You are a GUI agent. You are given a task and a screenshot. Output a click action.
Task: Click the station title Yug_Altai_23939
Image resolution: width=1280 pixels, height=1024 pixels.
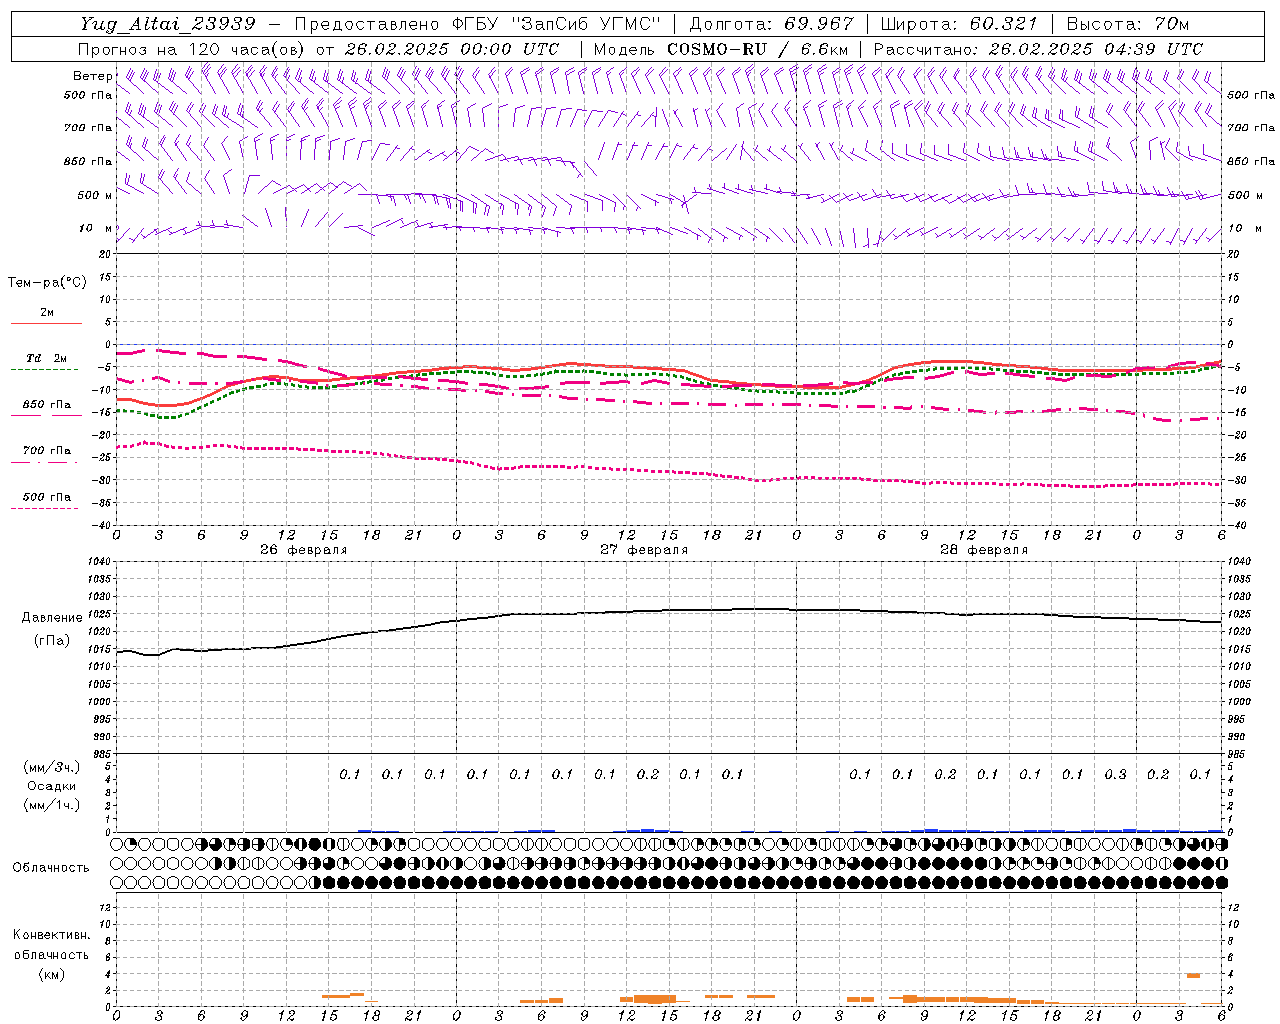point(169,23)
